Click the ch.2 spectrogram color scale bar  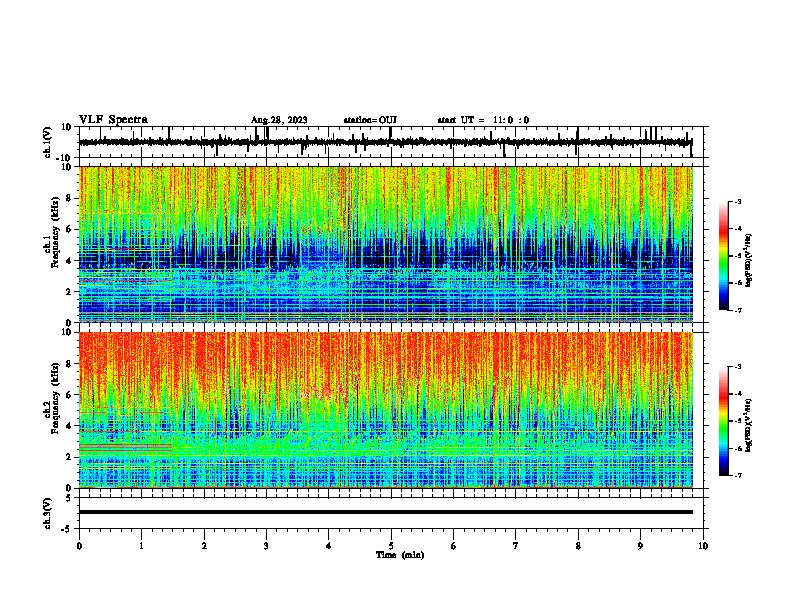click(x=723, y=421)
